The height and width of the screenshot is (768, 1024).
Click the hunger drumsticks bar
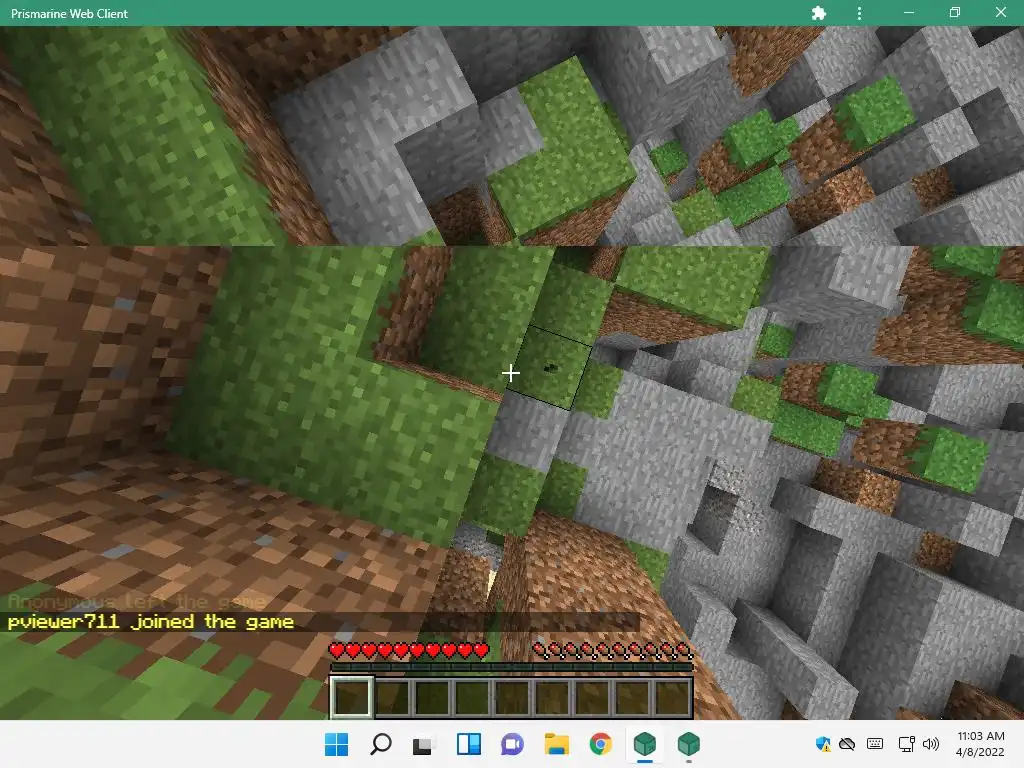click(x=613, y=650)
